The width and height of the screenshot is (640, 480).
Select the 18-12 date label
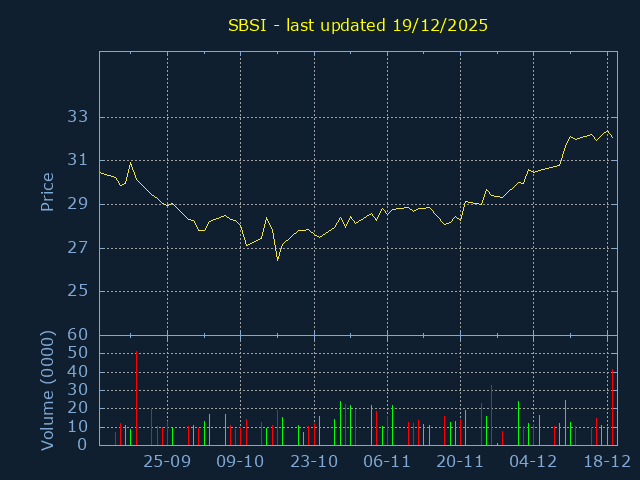point(606,461)
